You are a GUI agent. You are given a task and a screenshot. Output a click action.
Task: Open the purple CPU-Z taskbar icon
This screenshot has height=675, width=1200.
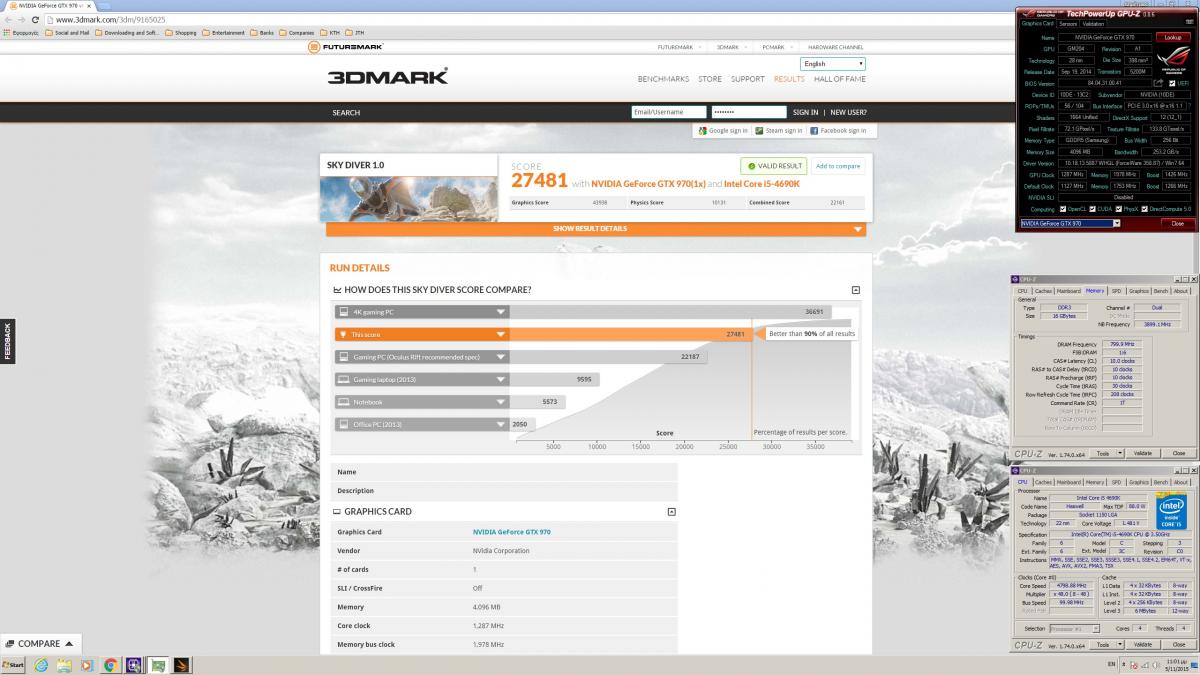(133, 665)
